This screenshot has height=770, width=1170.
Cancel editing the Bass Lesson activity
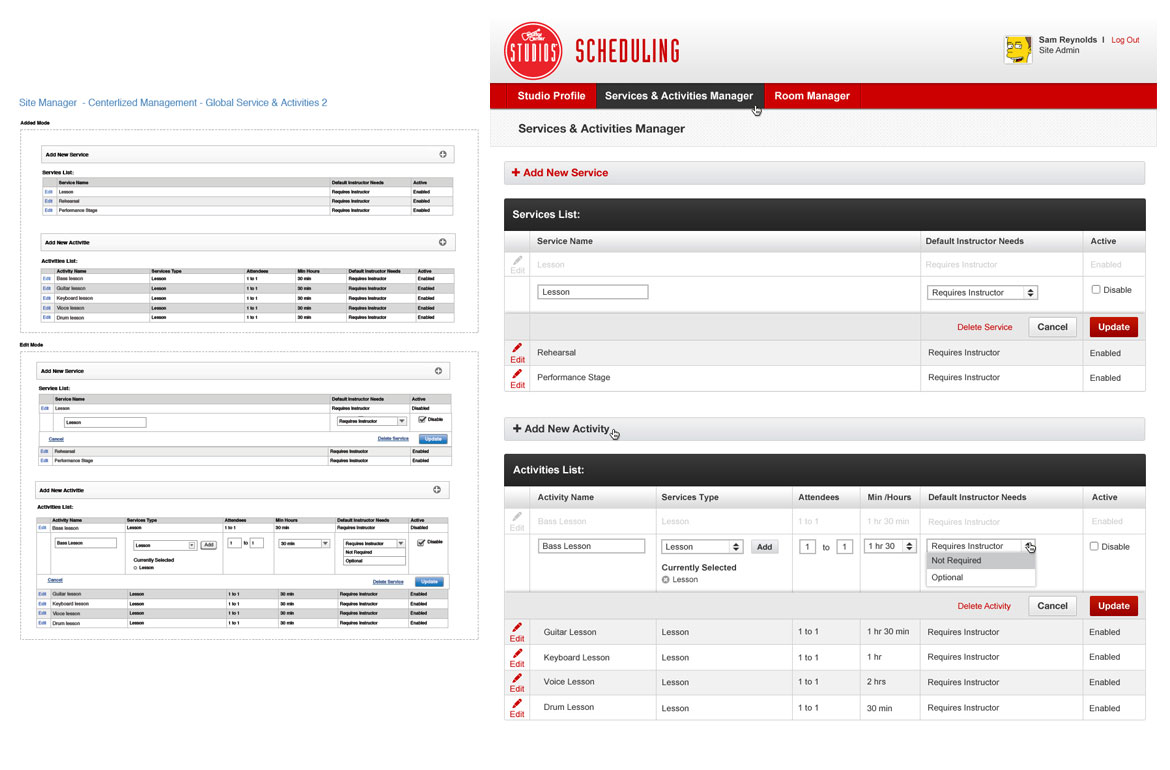click(1052, 606)
